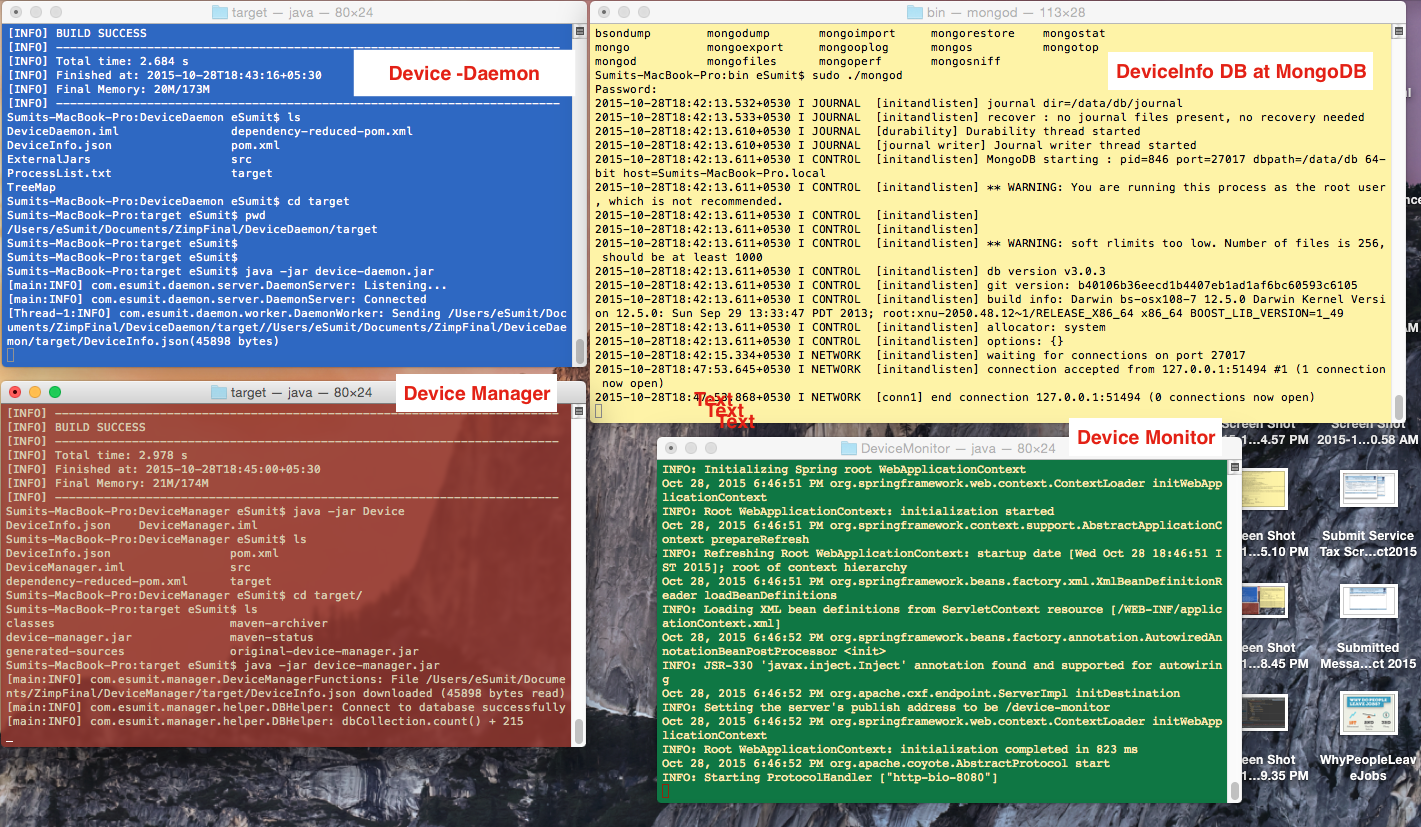Click the 'Connect to database successfully' log line
The width and height of the screenshot is (1421, 827).
point(286,707)
